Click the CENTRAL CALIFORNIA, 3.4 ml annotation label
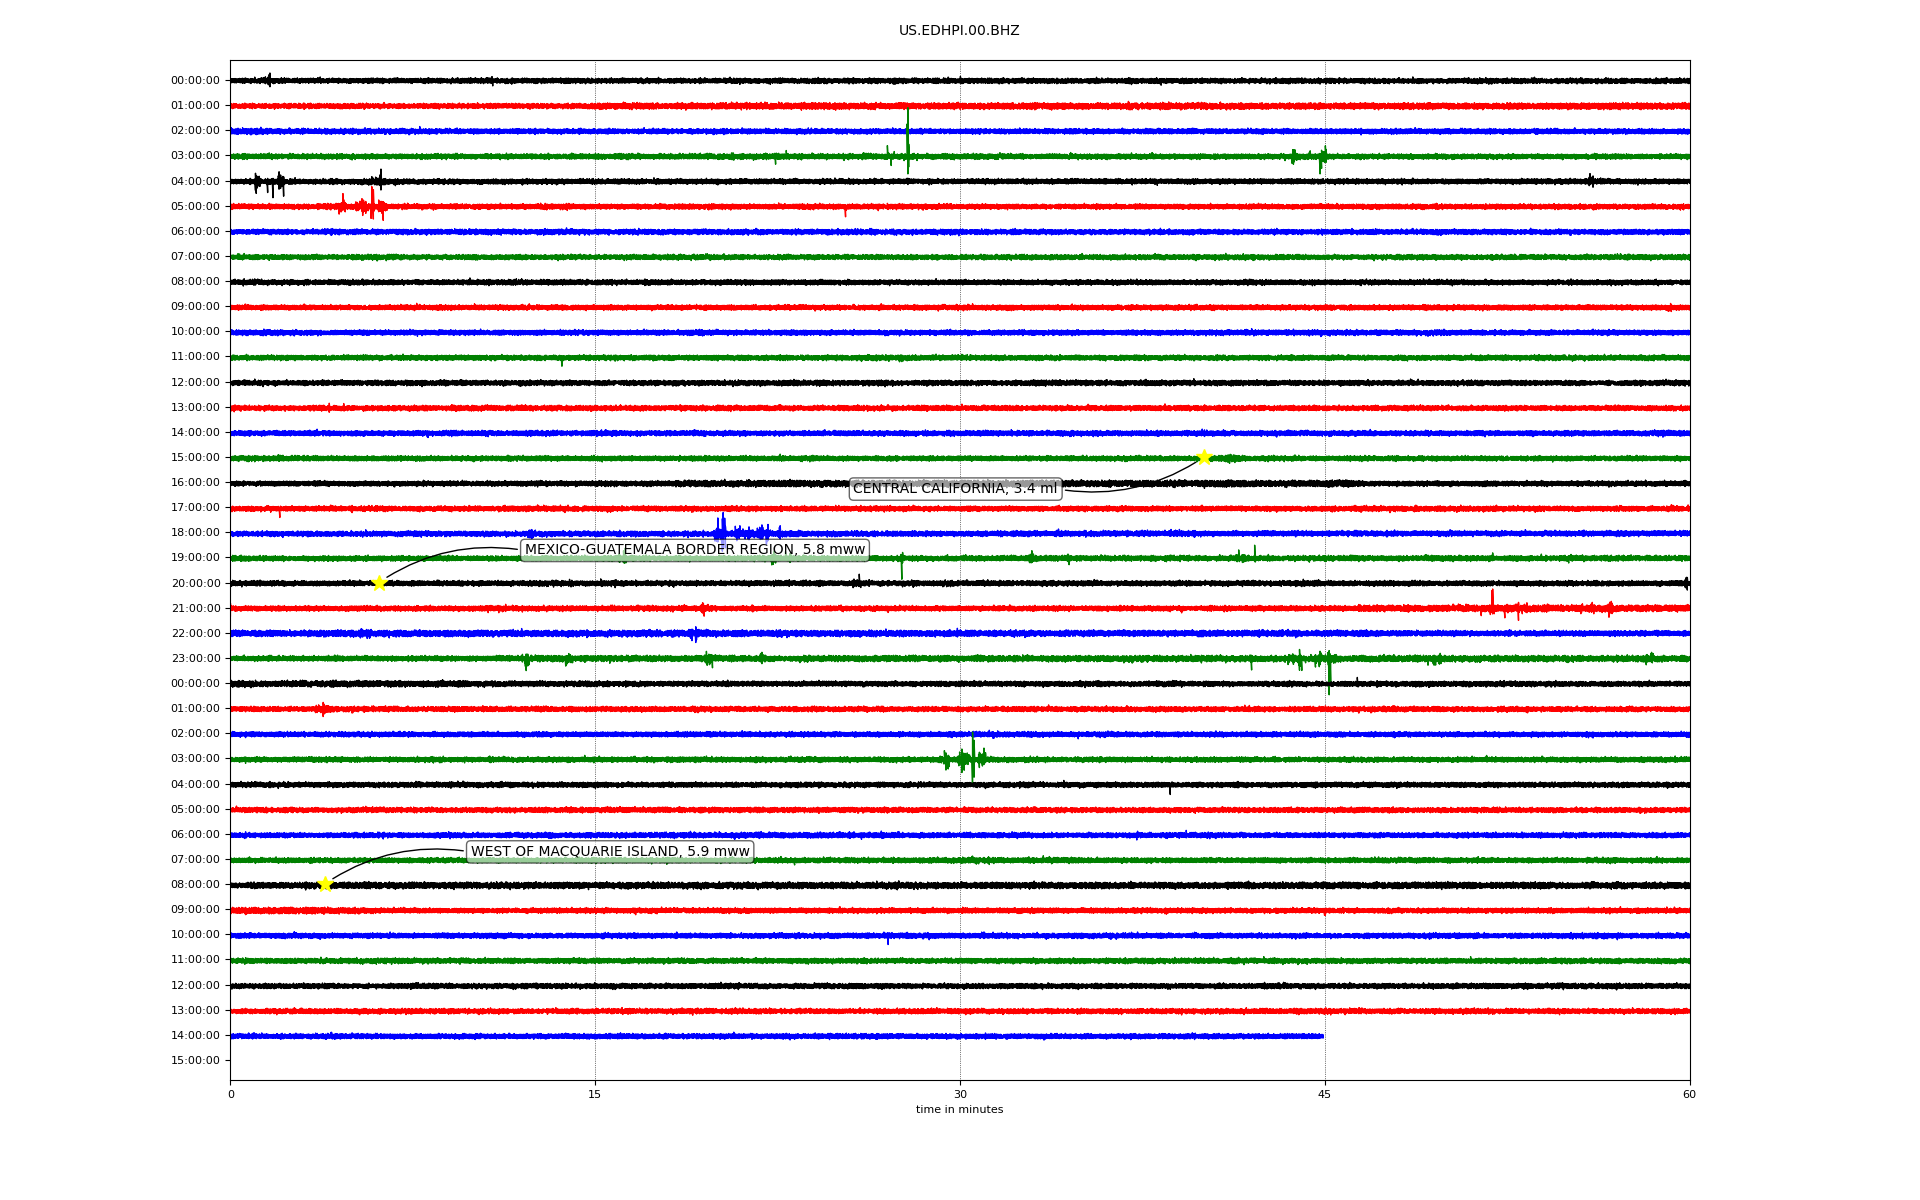The image size is (1920, 1200). pos(954,488)
